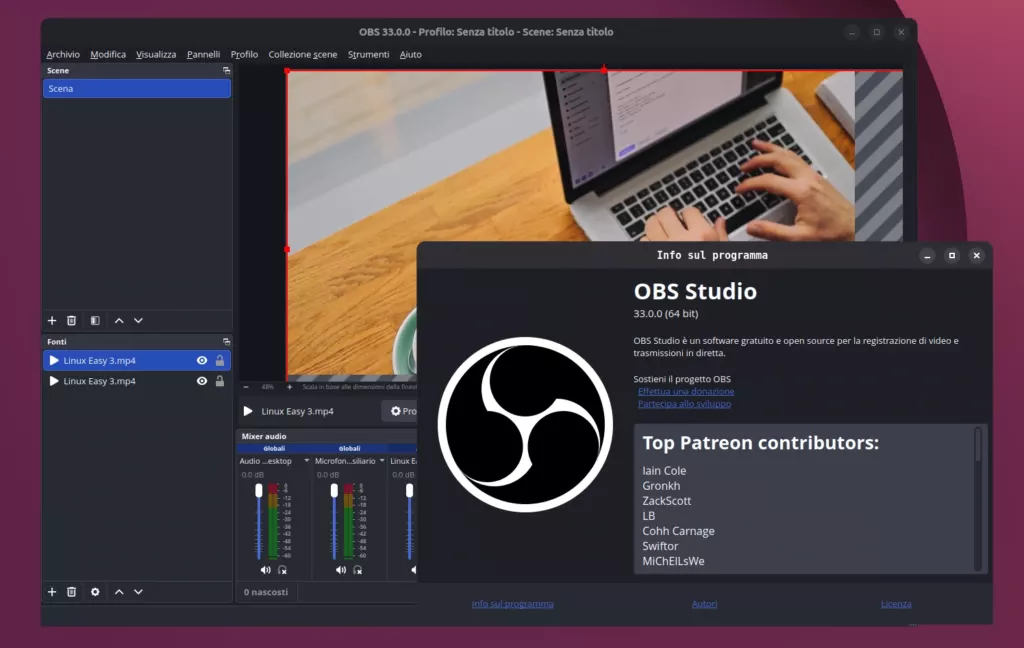This screenshot has width=1024, height=648.
Task: Open the Modifica menu
Action: pos(108,54)
